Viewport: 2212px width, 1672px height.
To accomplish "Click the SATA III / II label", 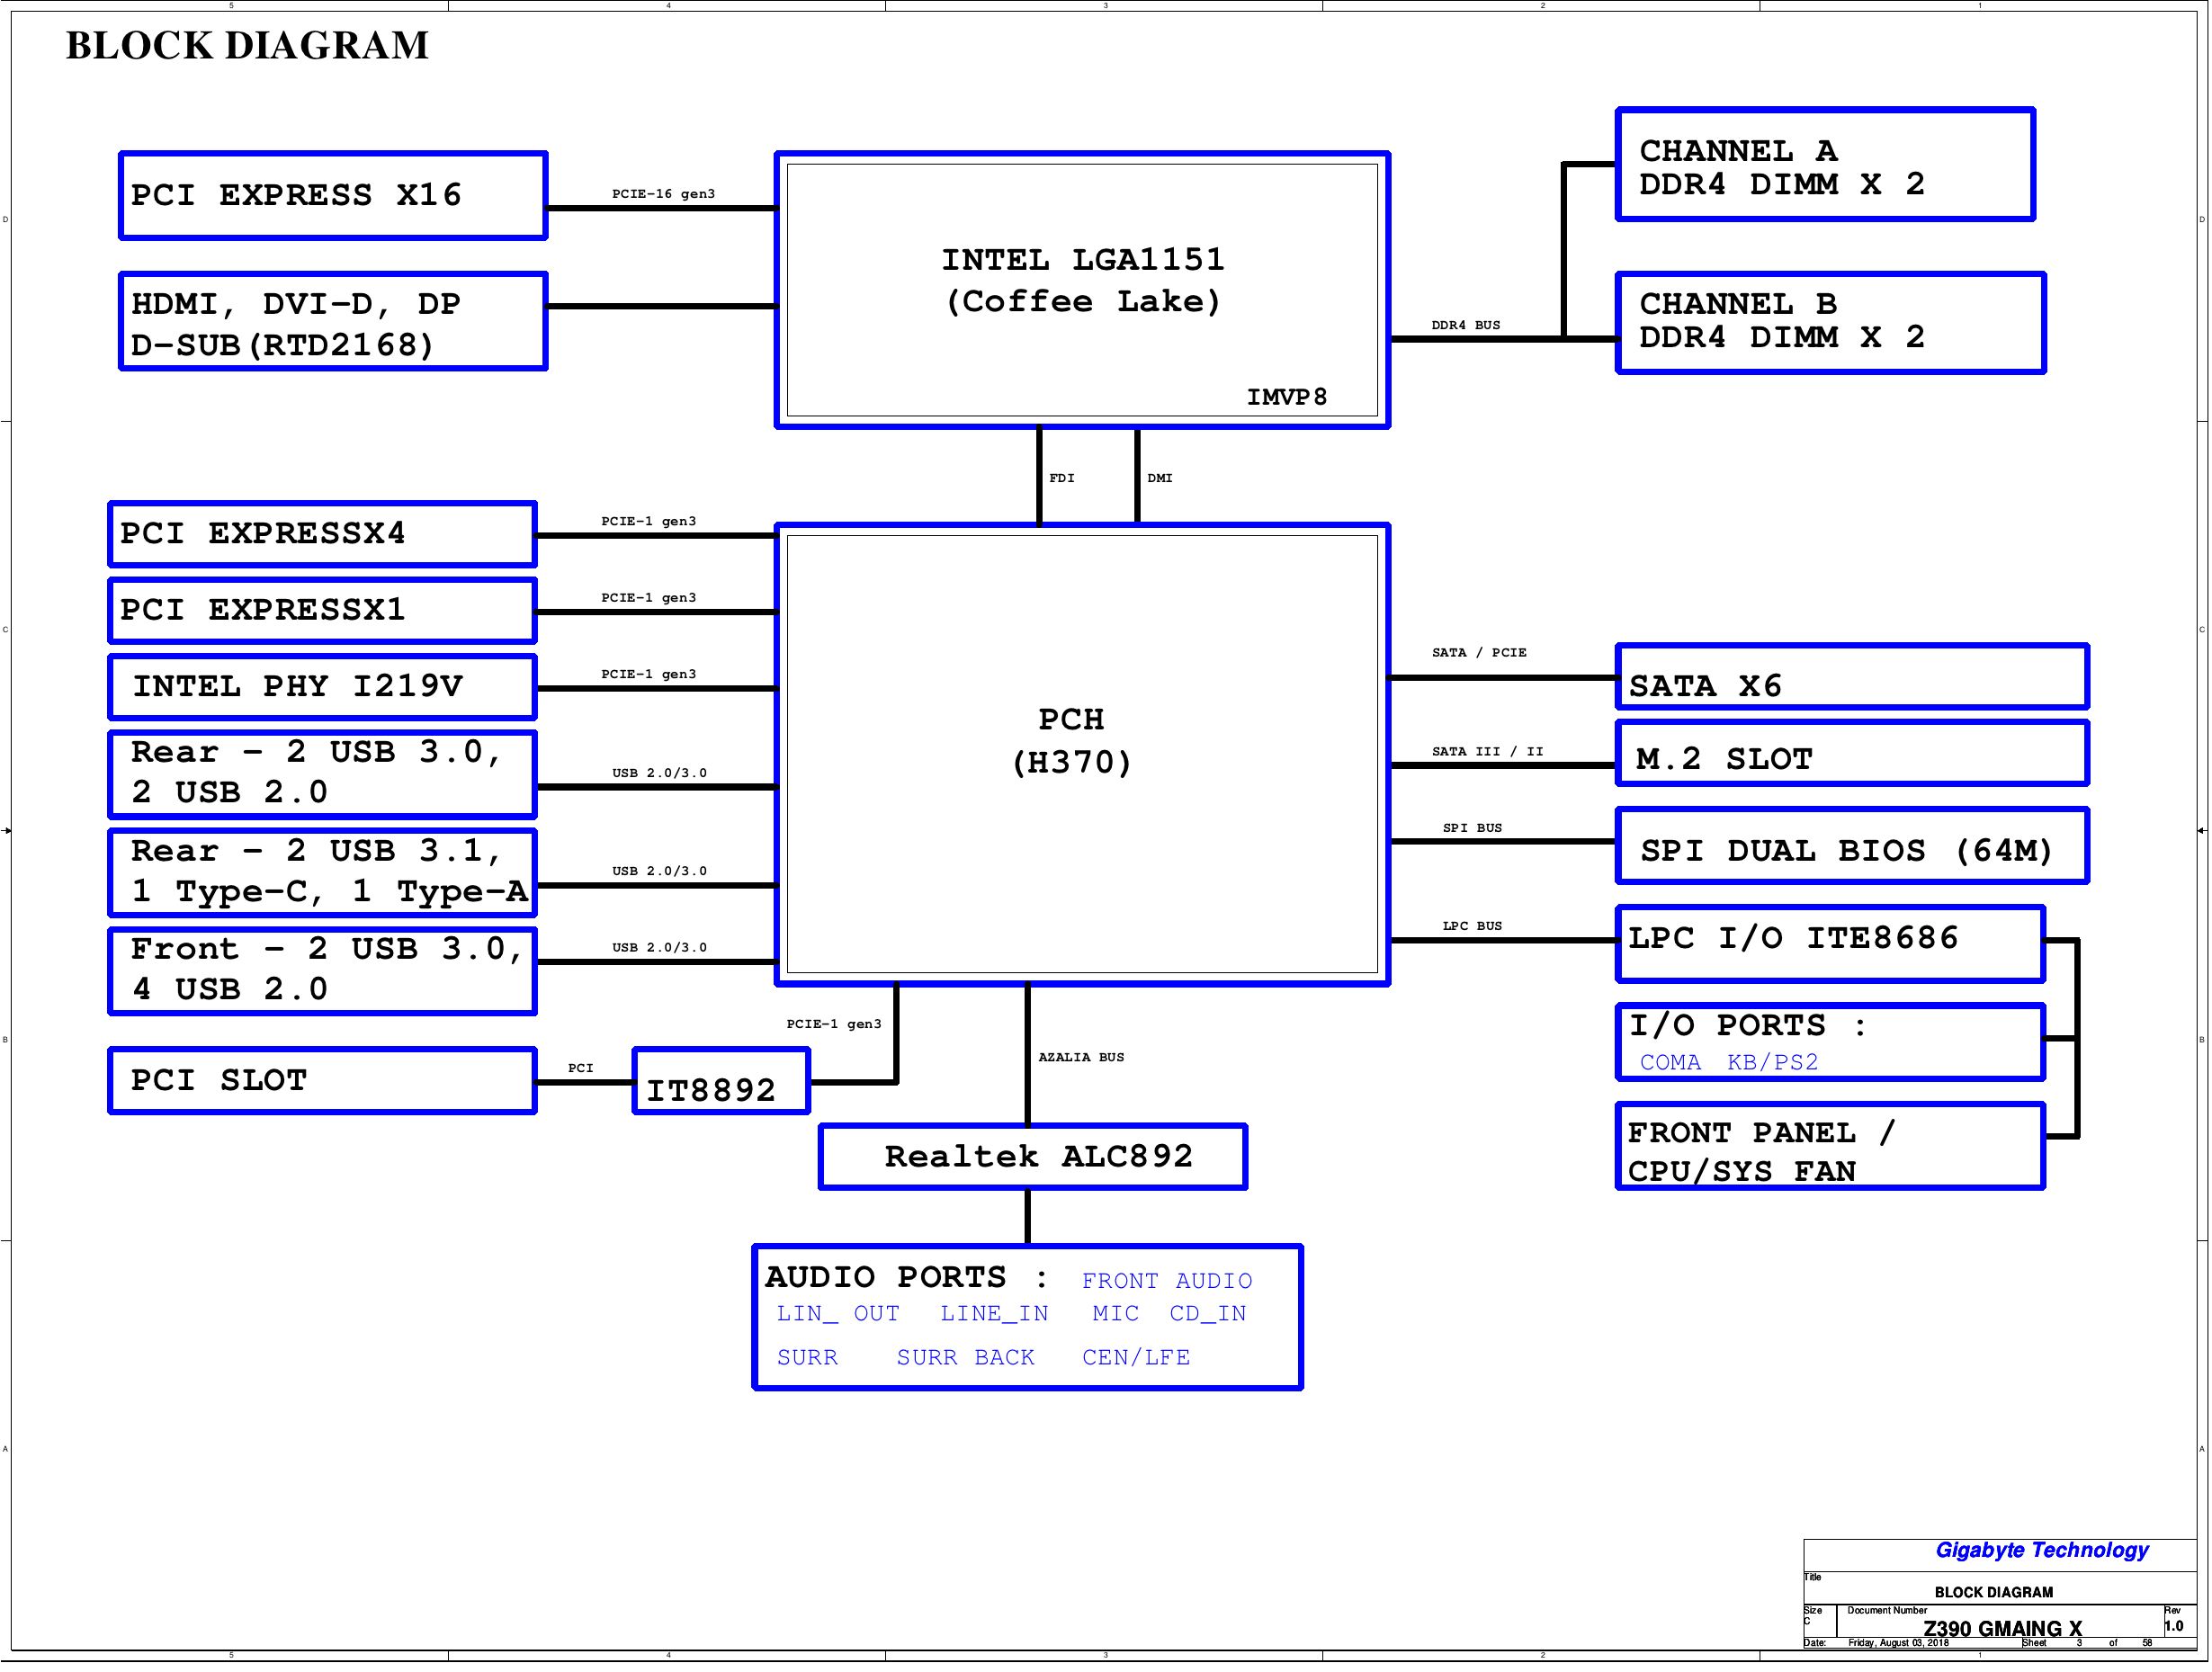I will [1487, 751].
